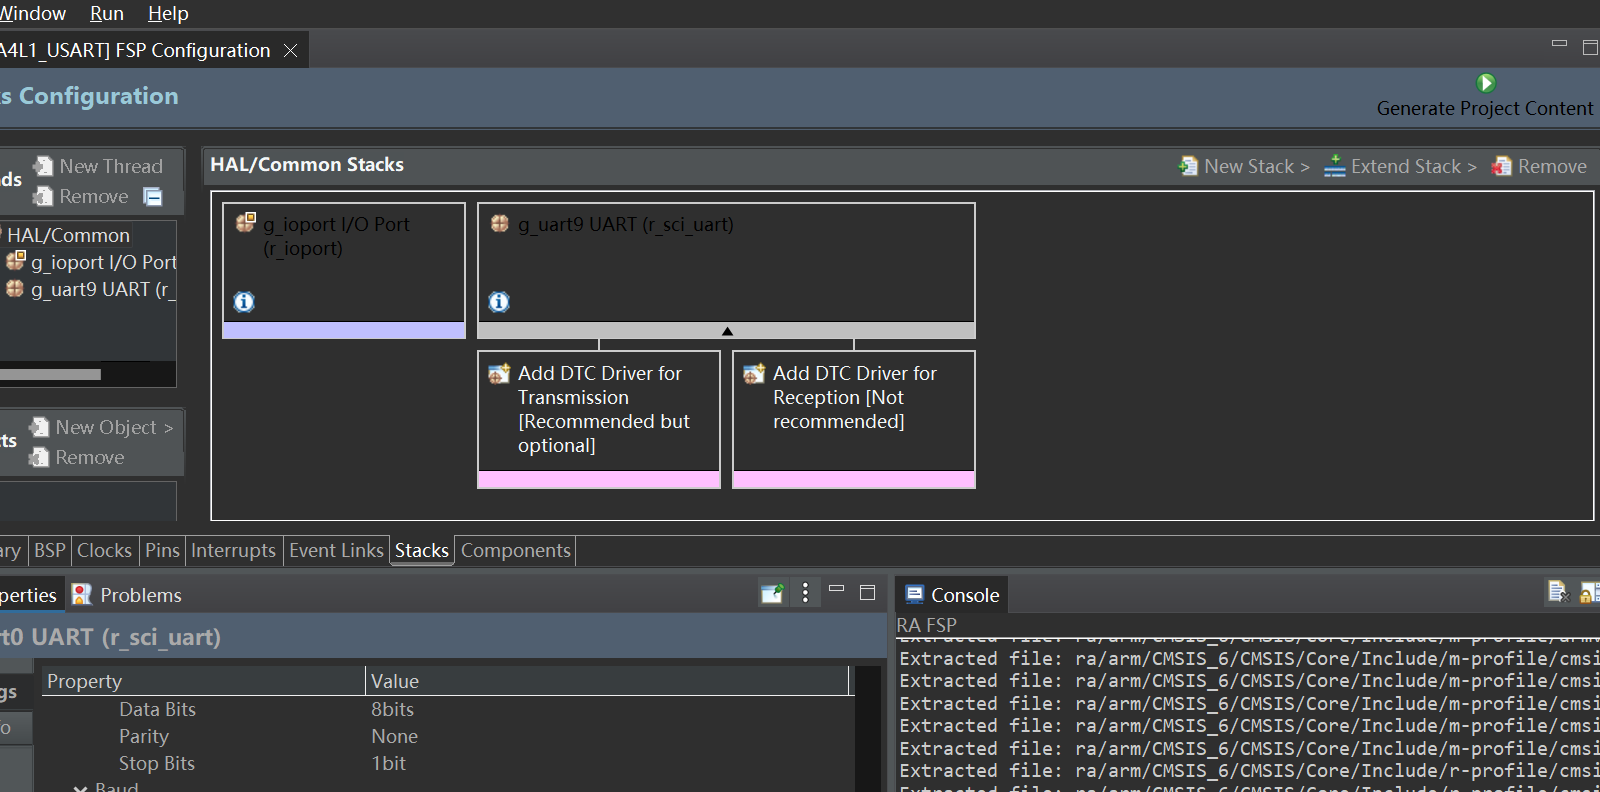Click the New Thread icon
Image resolution: width=1600 pixels, height=792 pixels.
point(43,166)
